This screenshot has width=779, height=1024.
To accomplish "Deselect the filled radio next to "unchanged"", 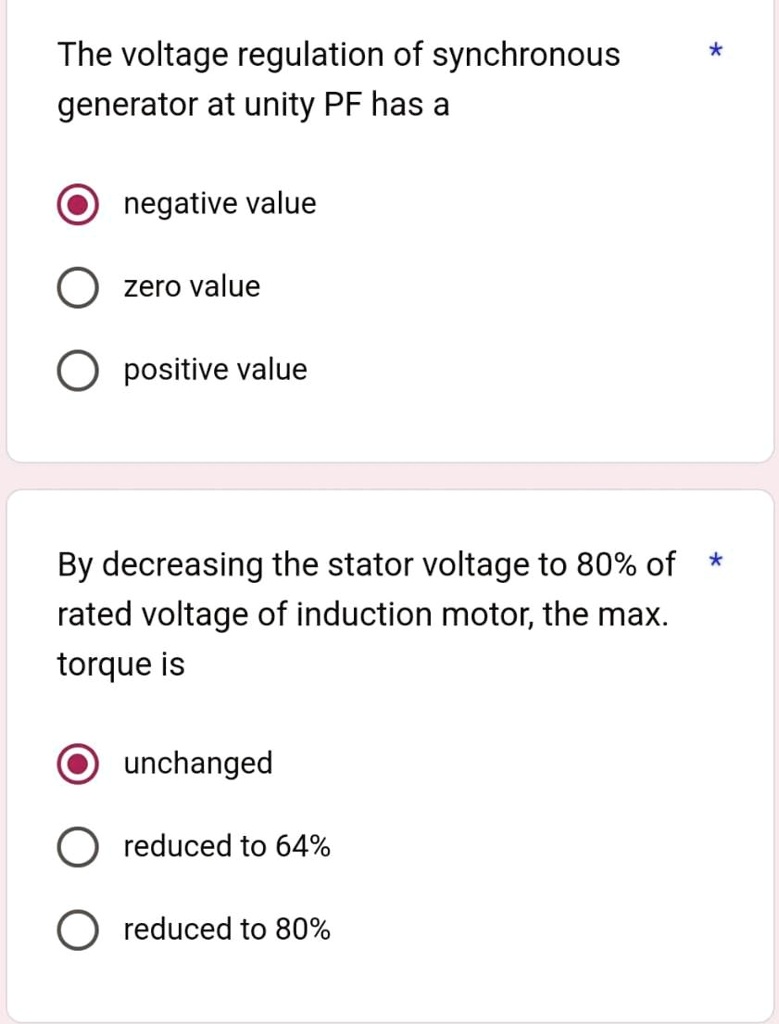I will [77, 762].
